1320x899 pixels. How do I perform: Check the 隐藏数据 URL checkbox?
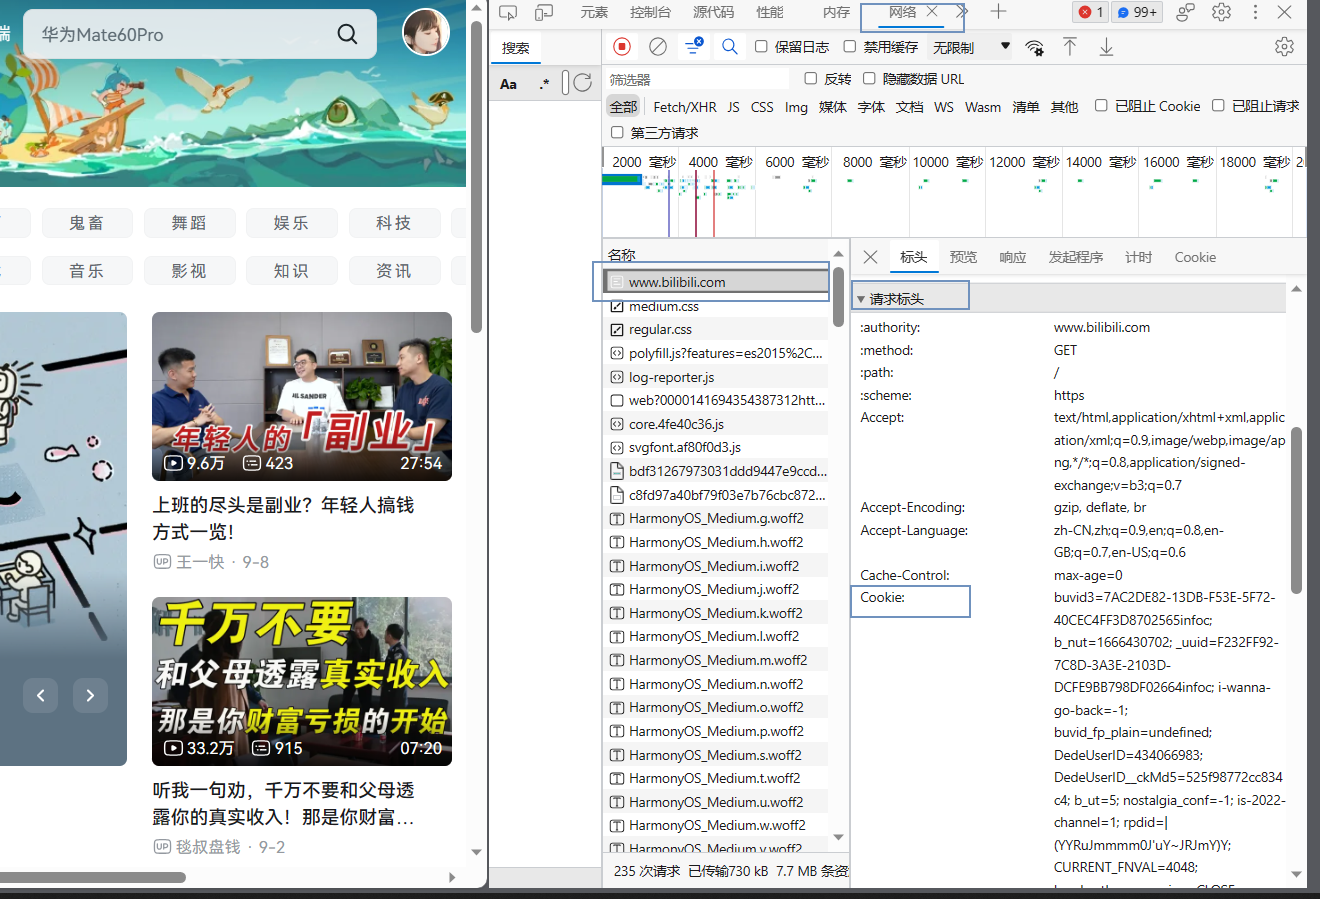(x=869, y=78)
